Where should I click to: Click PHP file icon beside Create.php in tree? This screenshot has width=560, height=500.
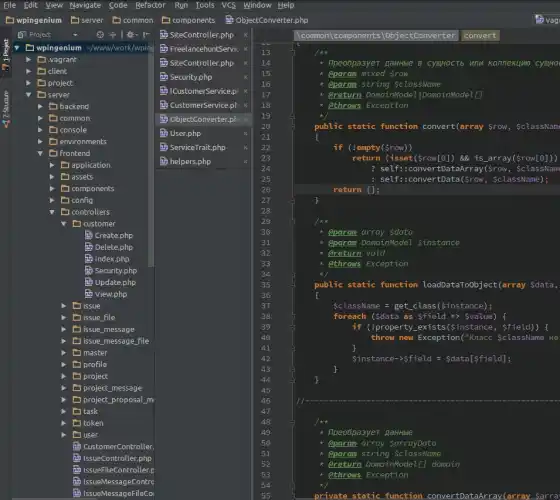coord(89,235)
